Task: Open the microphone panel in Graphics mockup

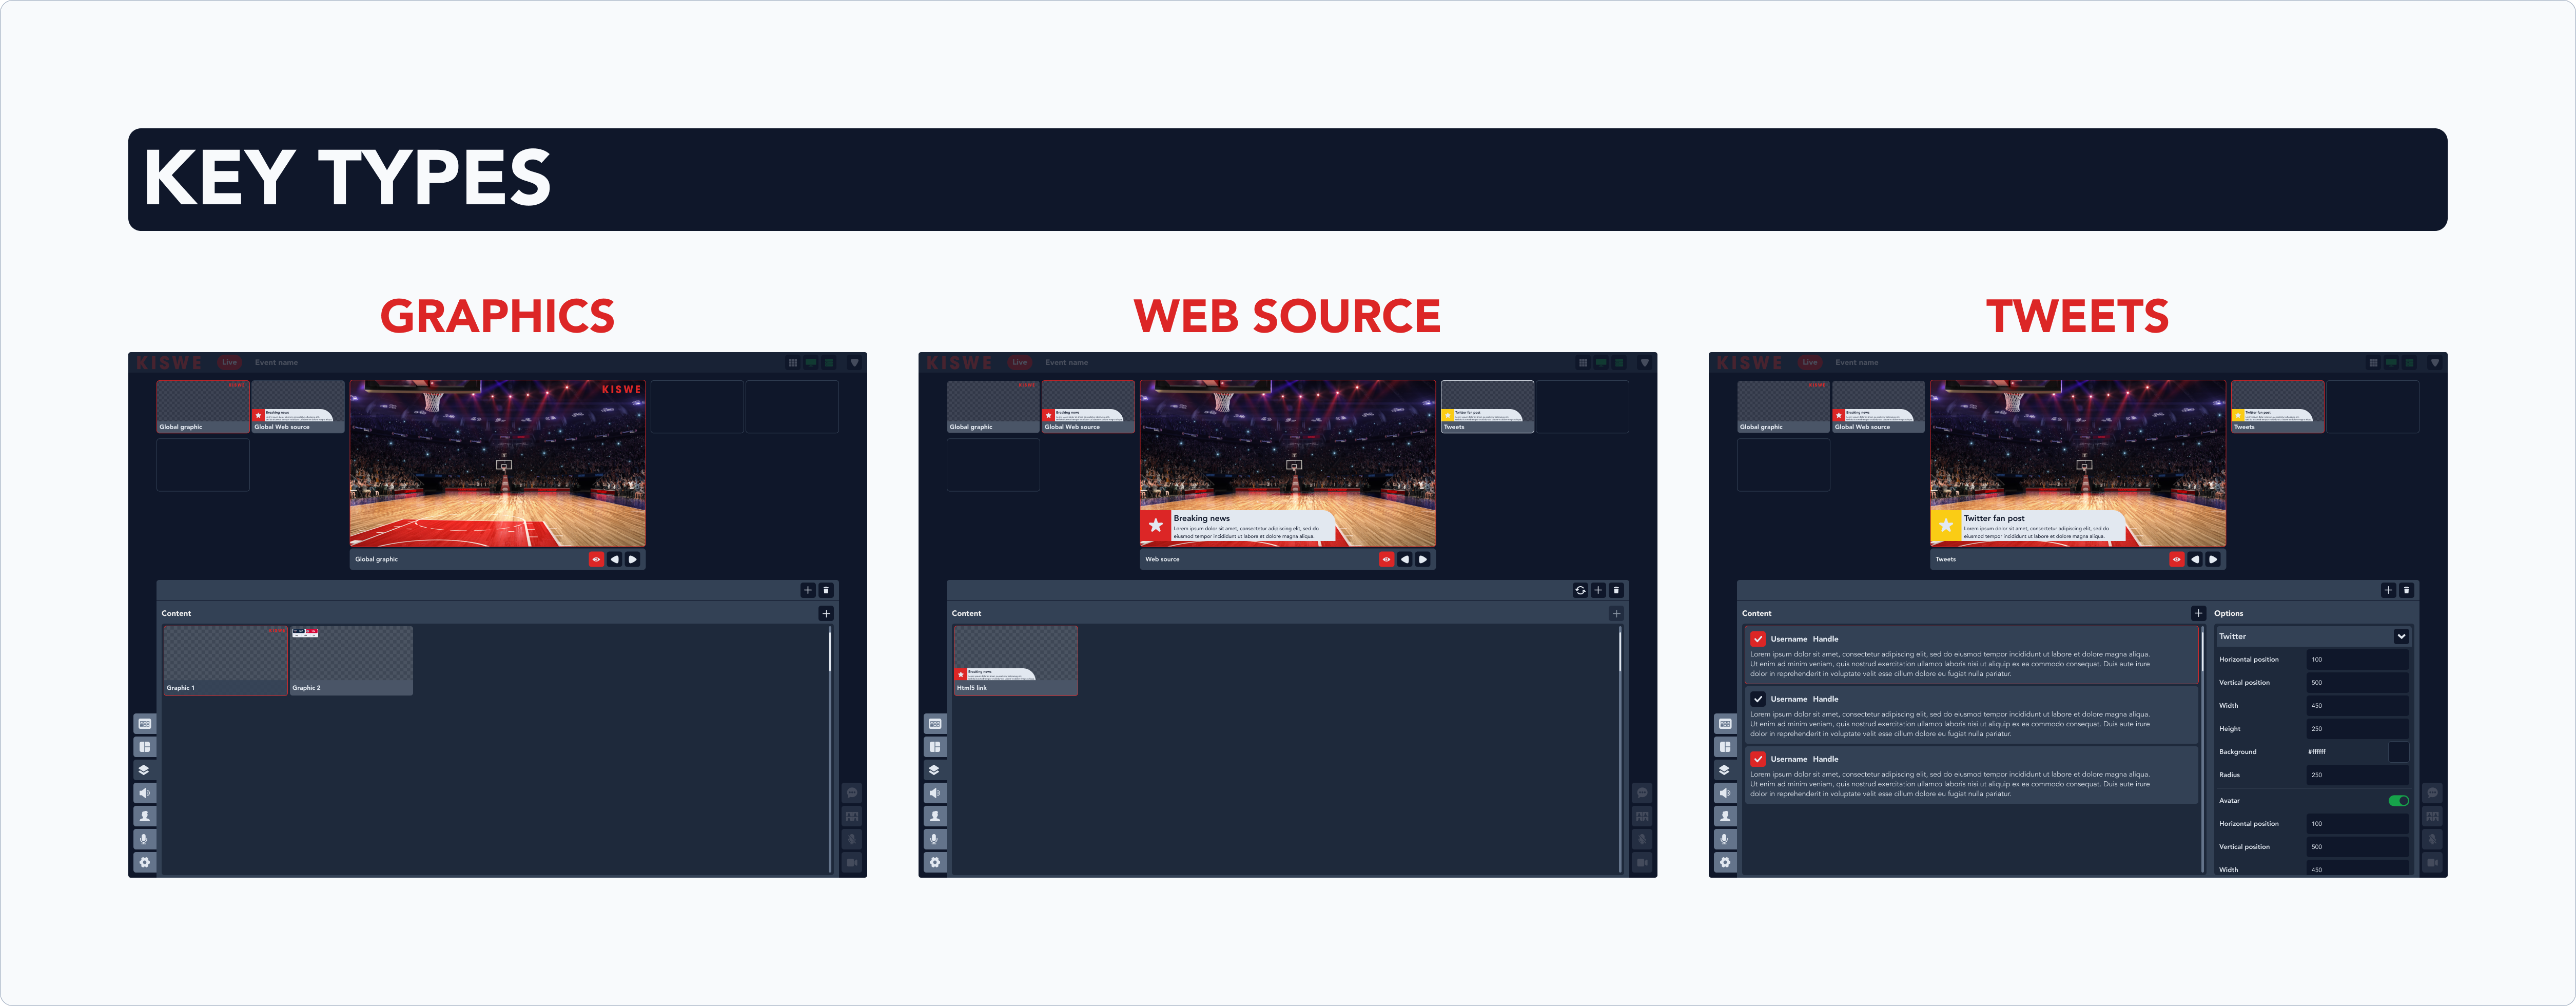Action: click(145, 839)
